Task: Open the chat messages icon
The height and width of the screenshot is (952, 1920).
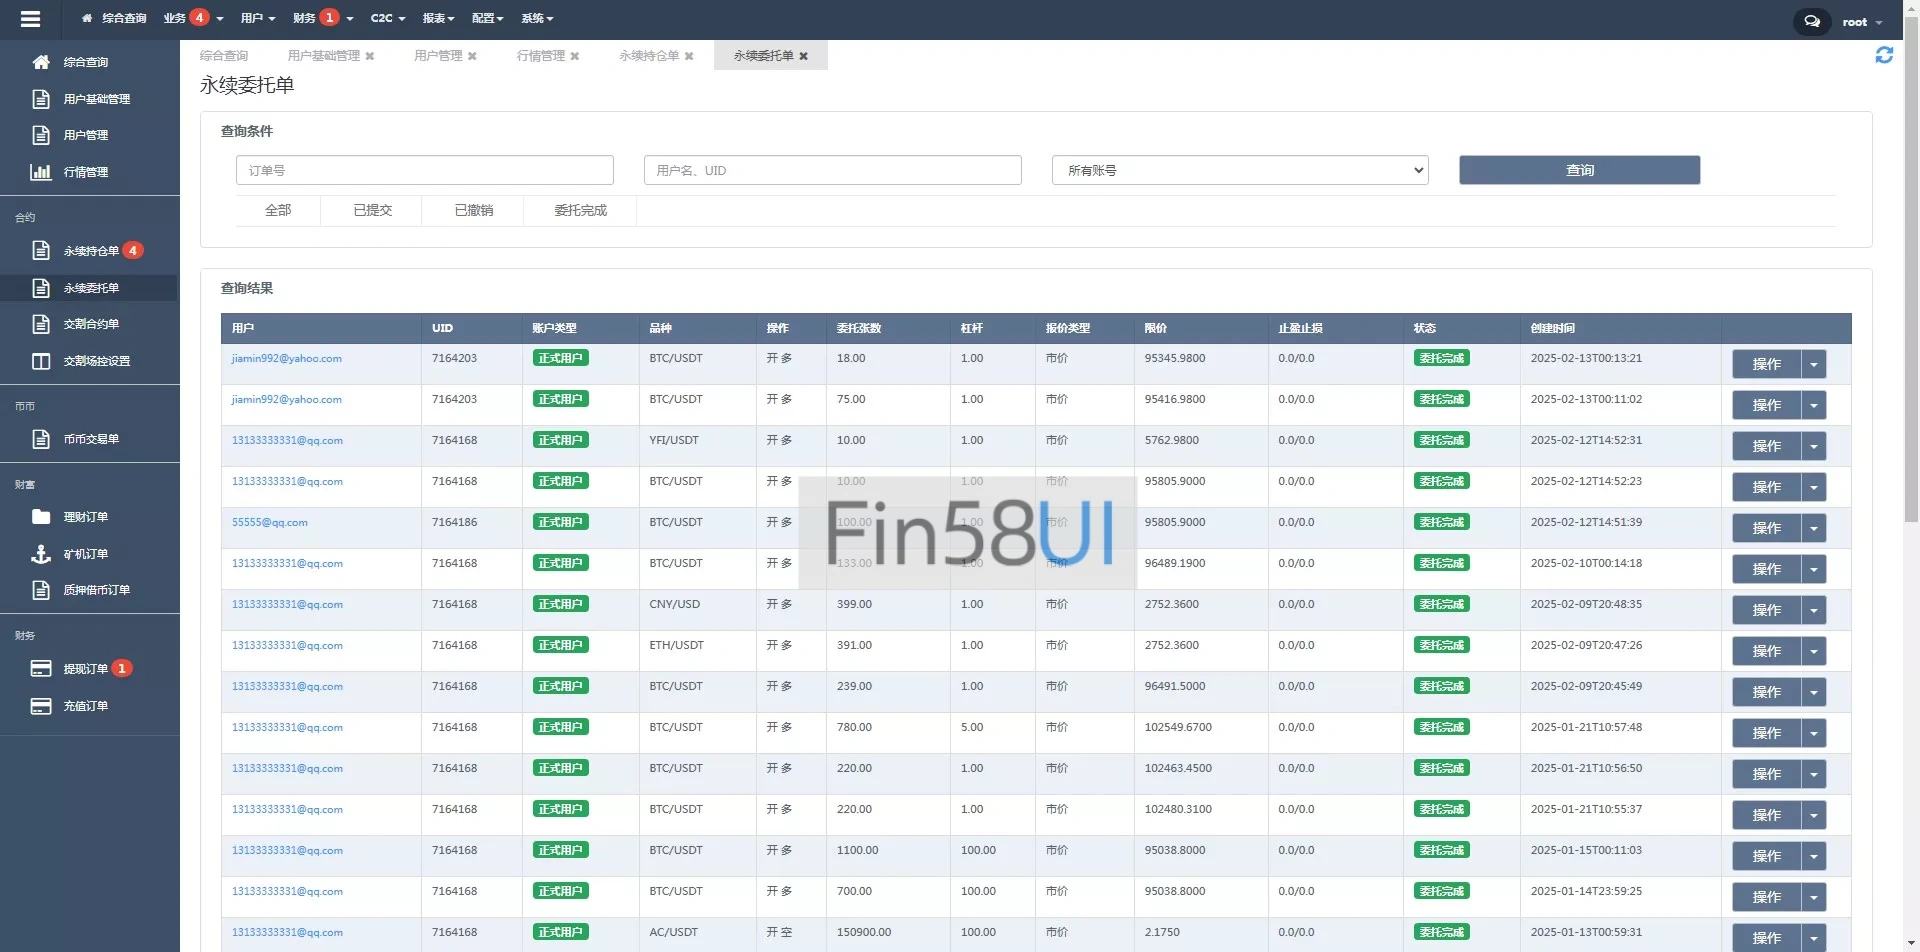Action: [x=1811, y=21]
